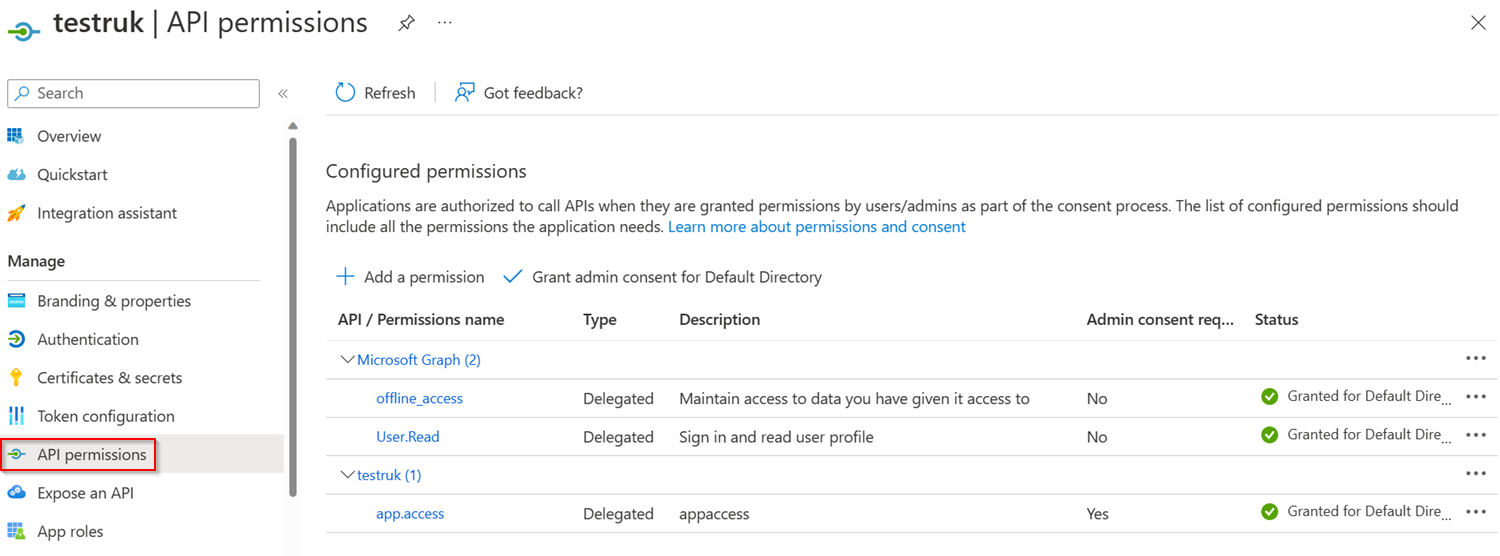
Task: Click granted status icon for offline_access
Action: [x=1270, y=397]
